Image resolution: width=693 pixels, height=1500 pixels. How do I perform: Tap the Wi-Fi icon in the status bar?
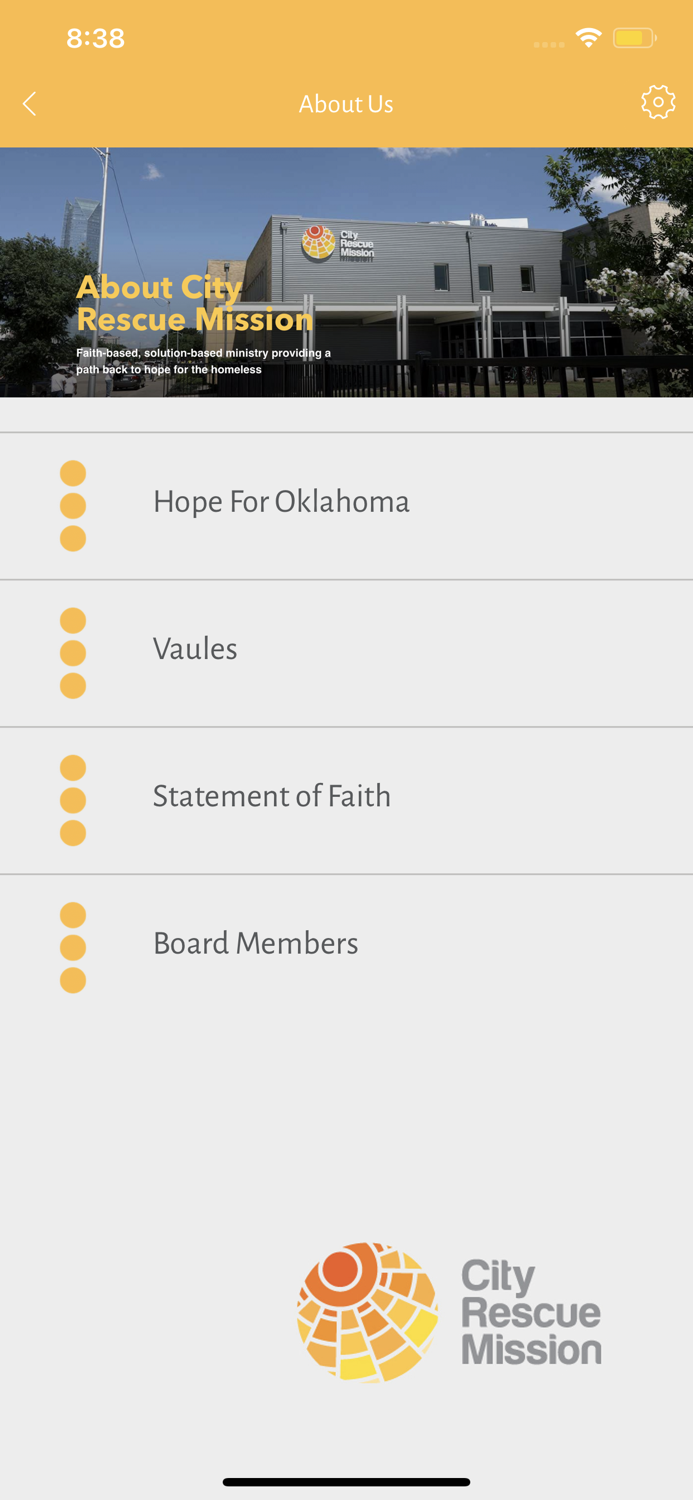588,36
